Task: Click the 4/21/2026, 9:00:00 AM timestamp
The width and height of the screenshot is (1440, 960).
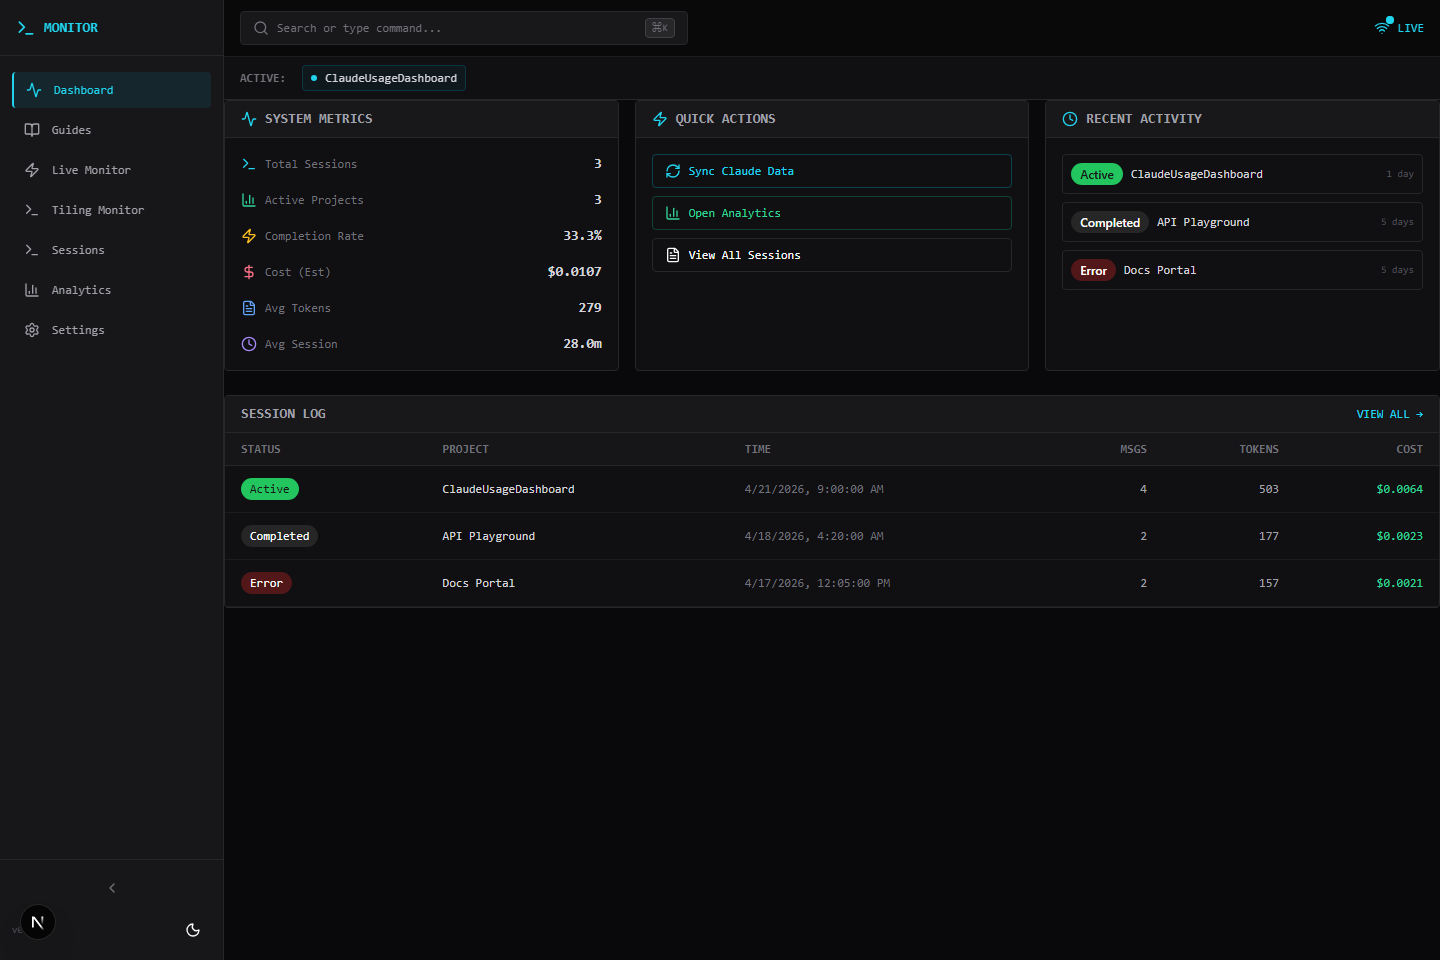Action: 814,489
